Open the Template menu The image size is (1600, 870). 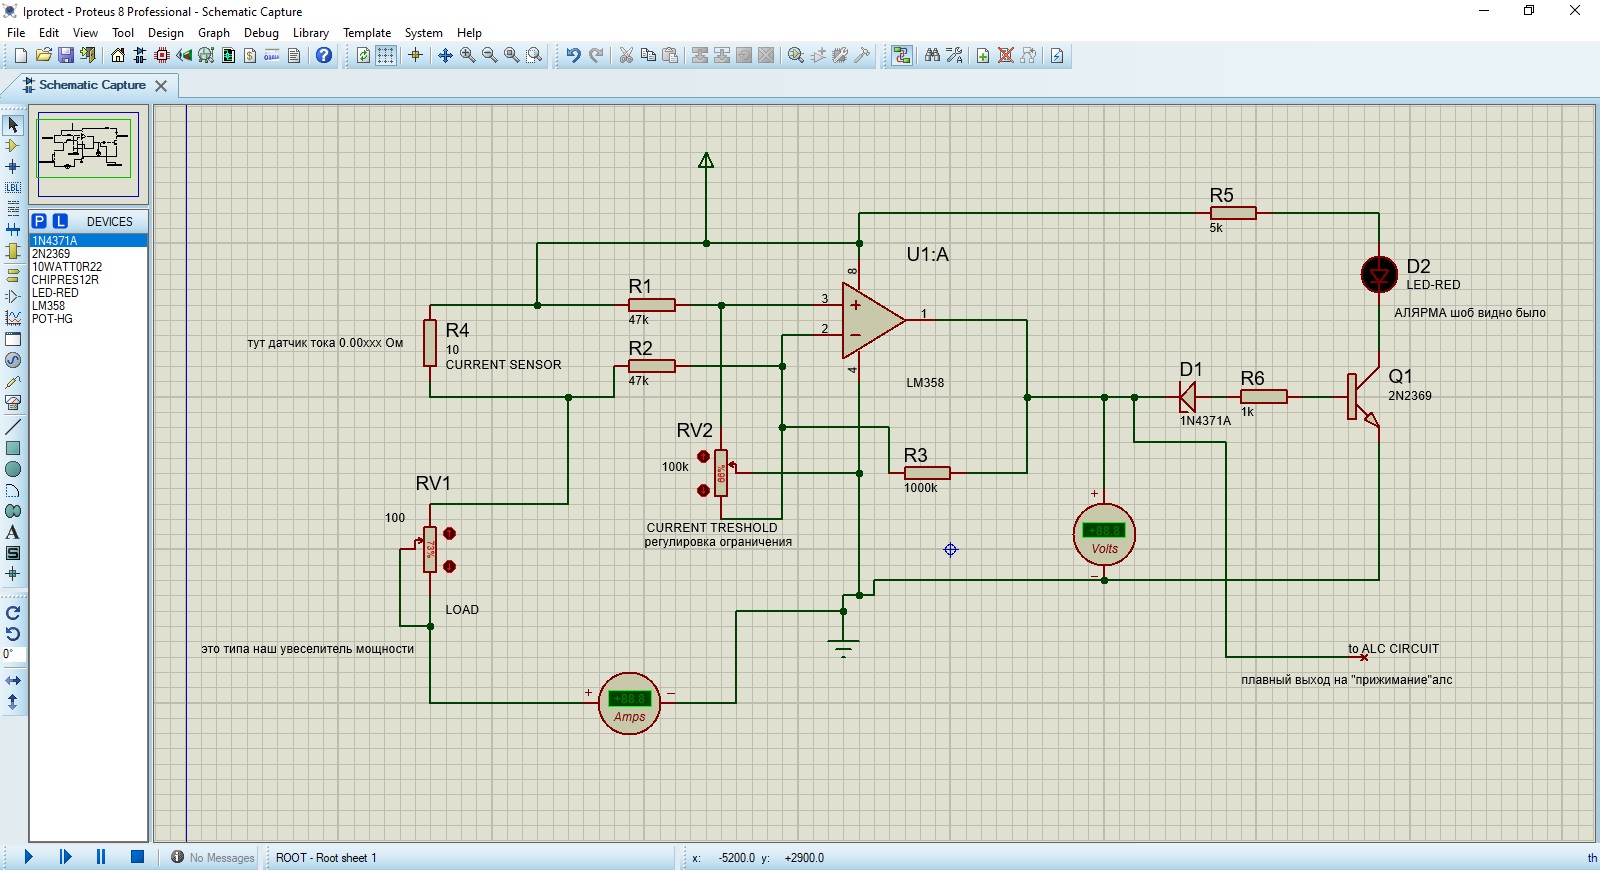[367, 33]
